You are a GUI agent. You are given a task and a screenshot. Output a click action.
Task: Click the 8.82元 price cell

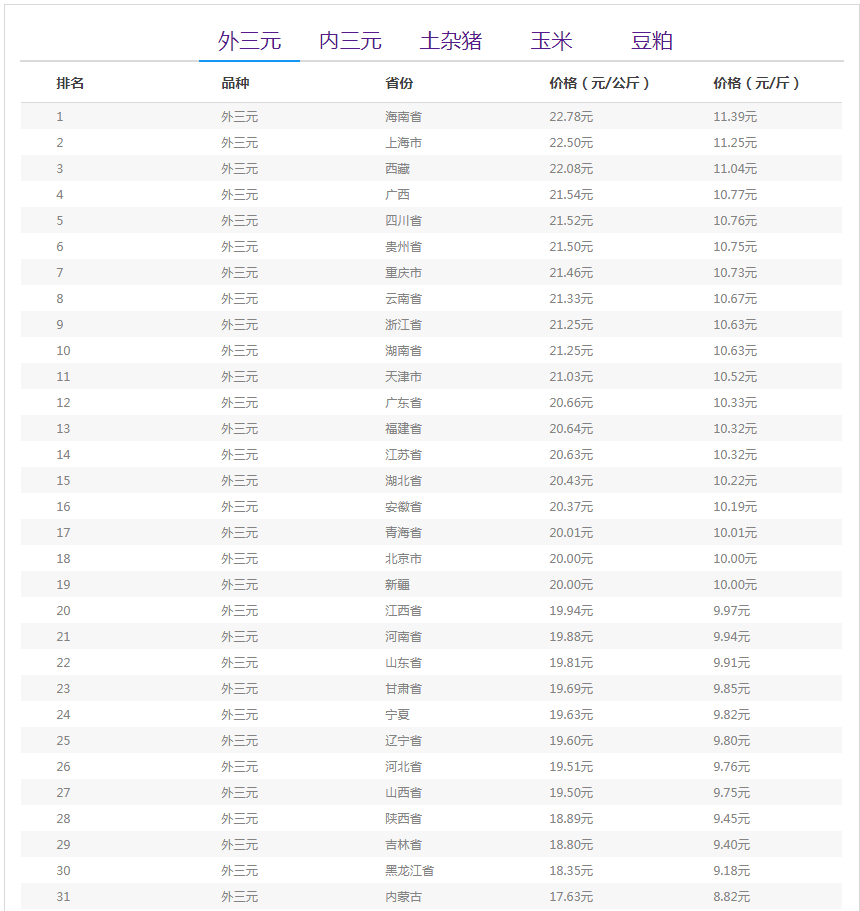pos(731,897)
